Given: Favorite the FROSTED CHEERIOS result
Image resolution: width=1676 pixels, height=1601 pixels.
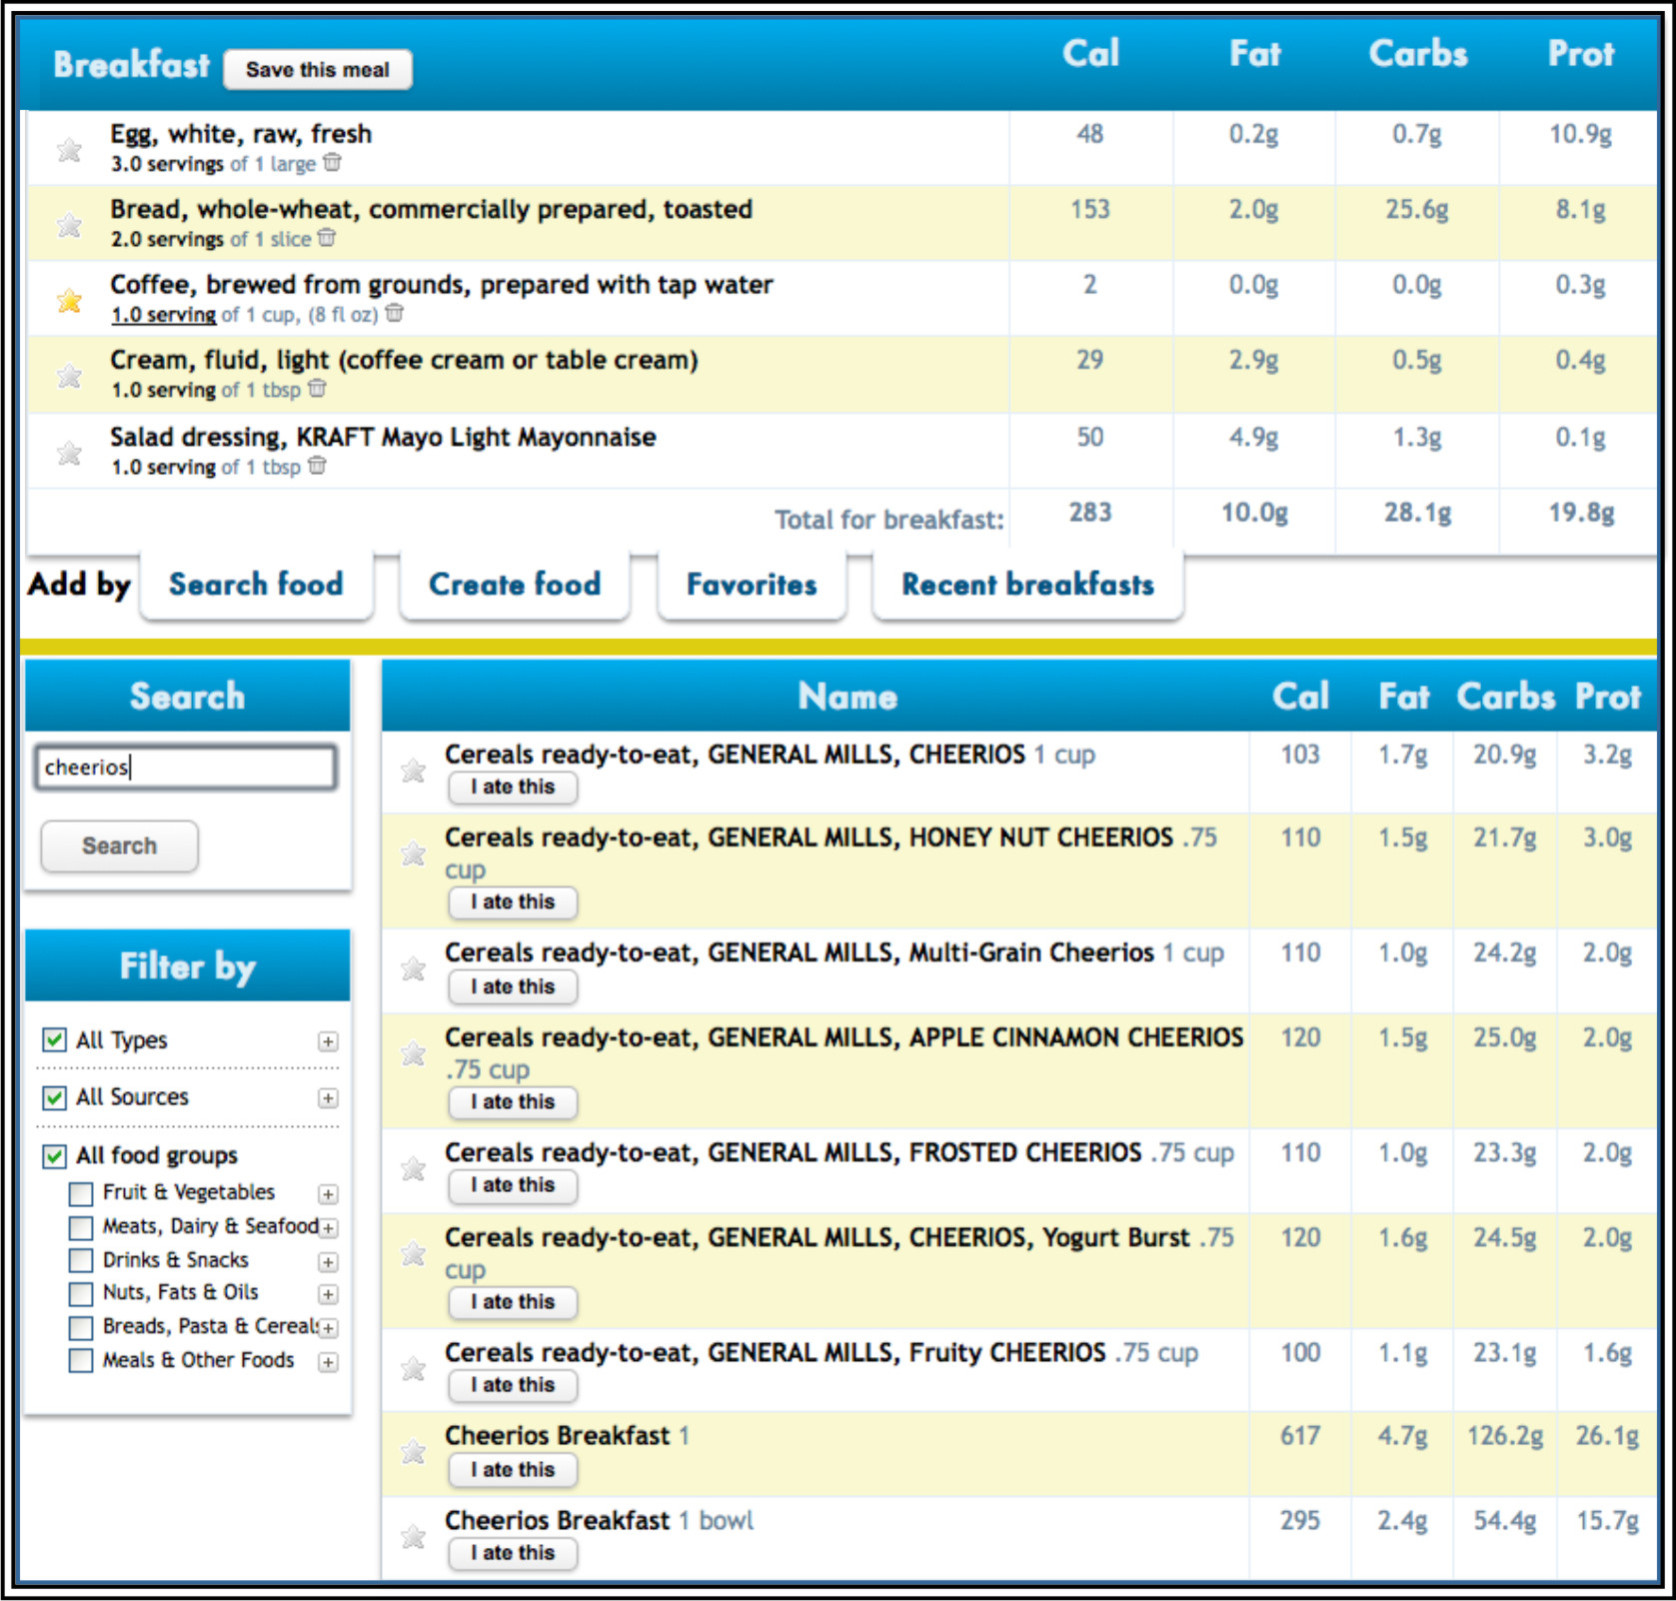Looking at the screenshot, I should (413, 1169).
